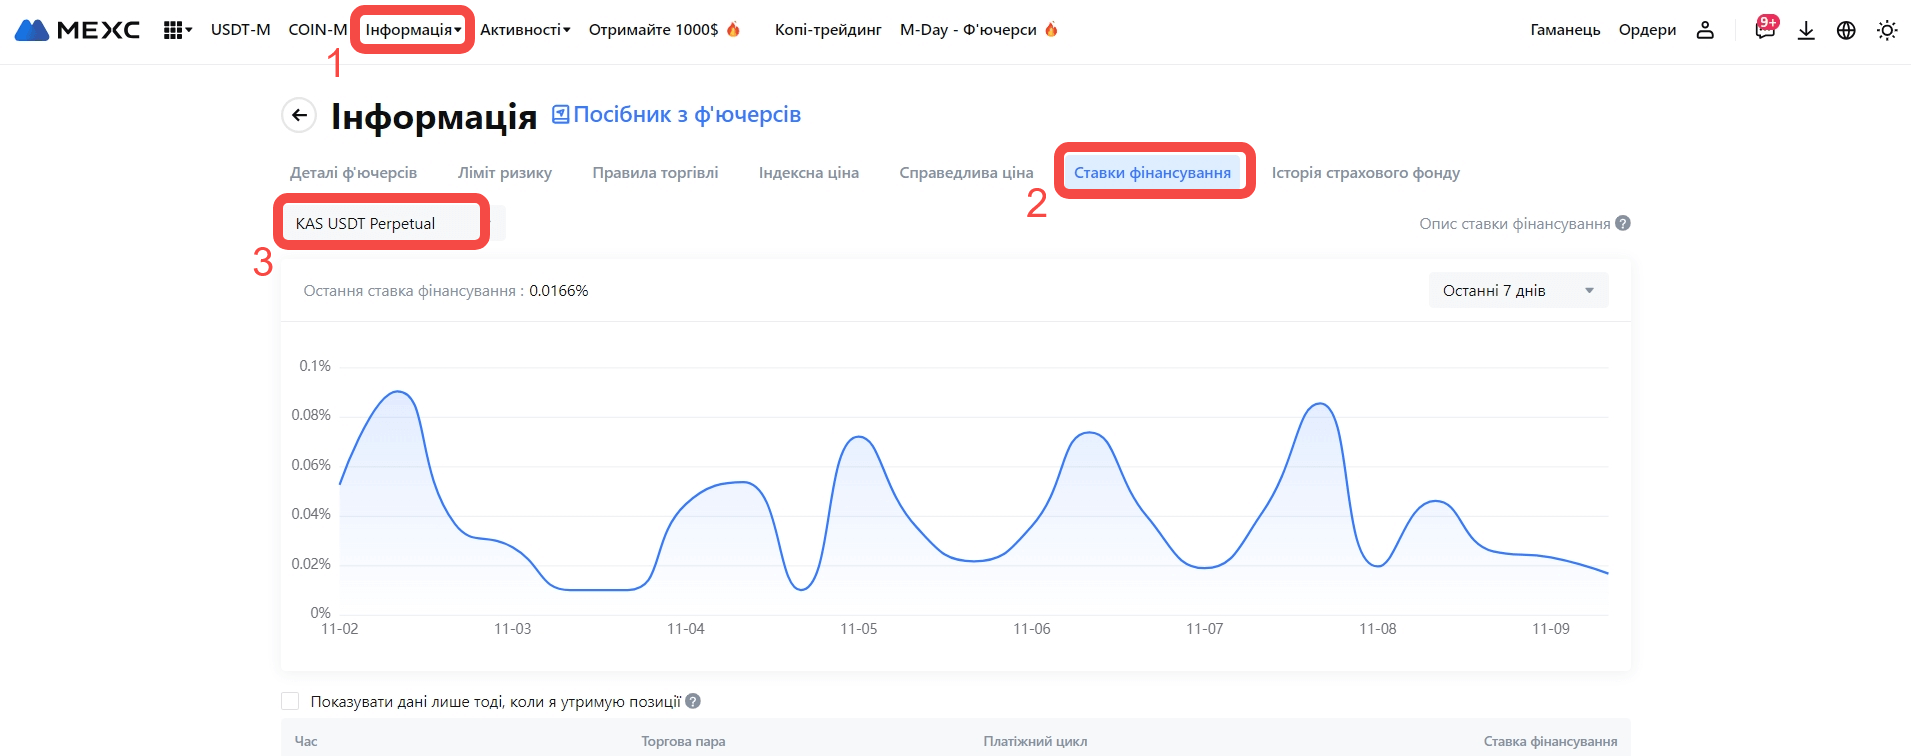Expand the Інформація dropdown menu

413,30
